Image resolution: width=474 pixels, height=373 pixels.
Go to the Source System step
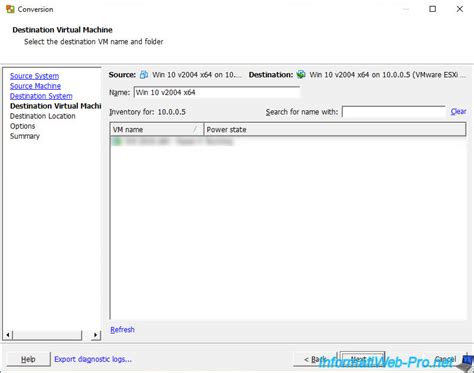tap(34, 76)
